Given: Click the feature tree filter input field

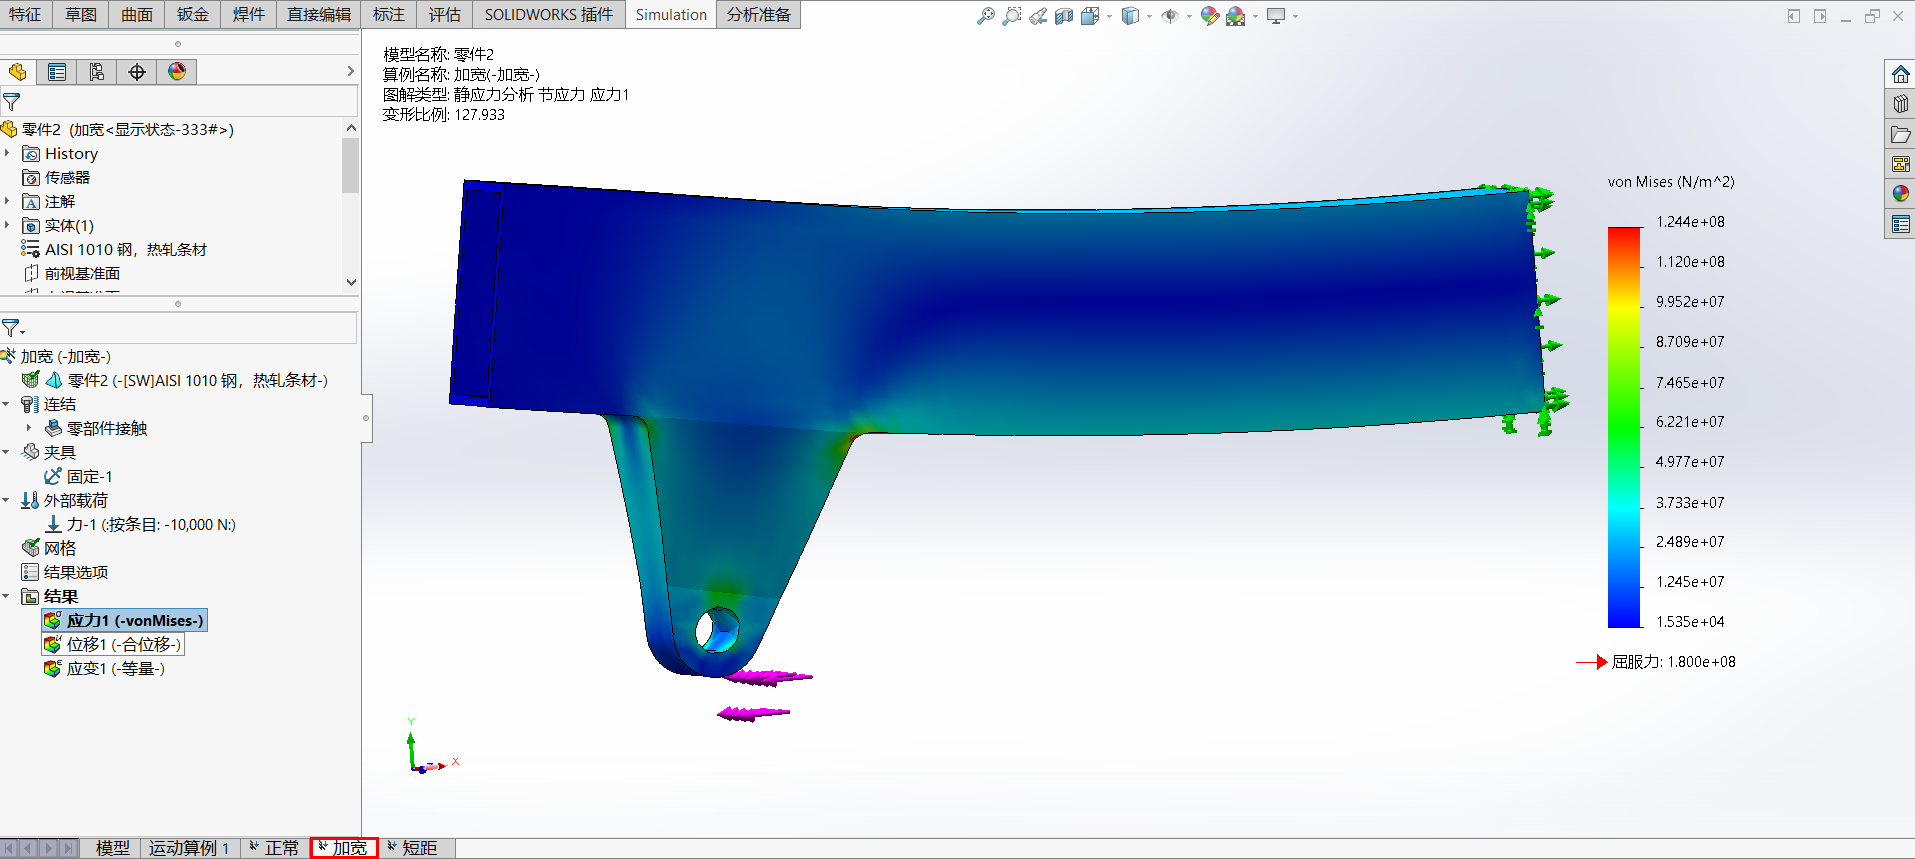Looking at the screenshot, I should coord(190,101).
